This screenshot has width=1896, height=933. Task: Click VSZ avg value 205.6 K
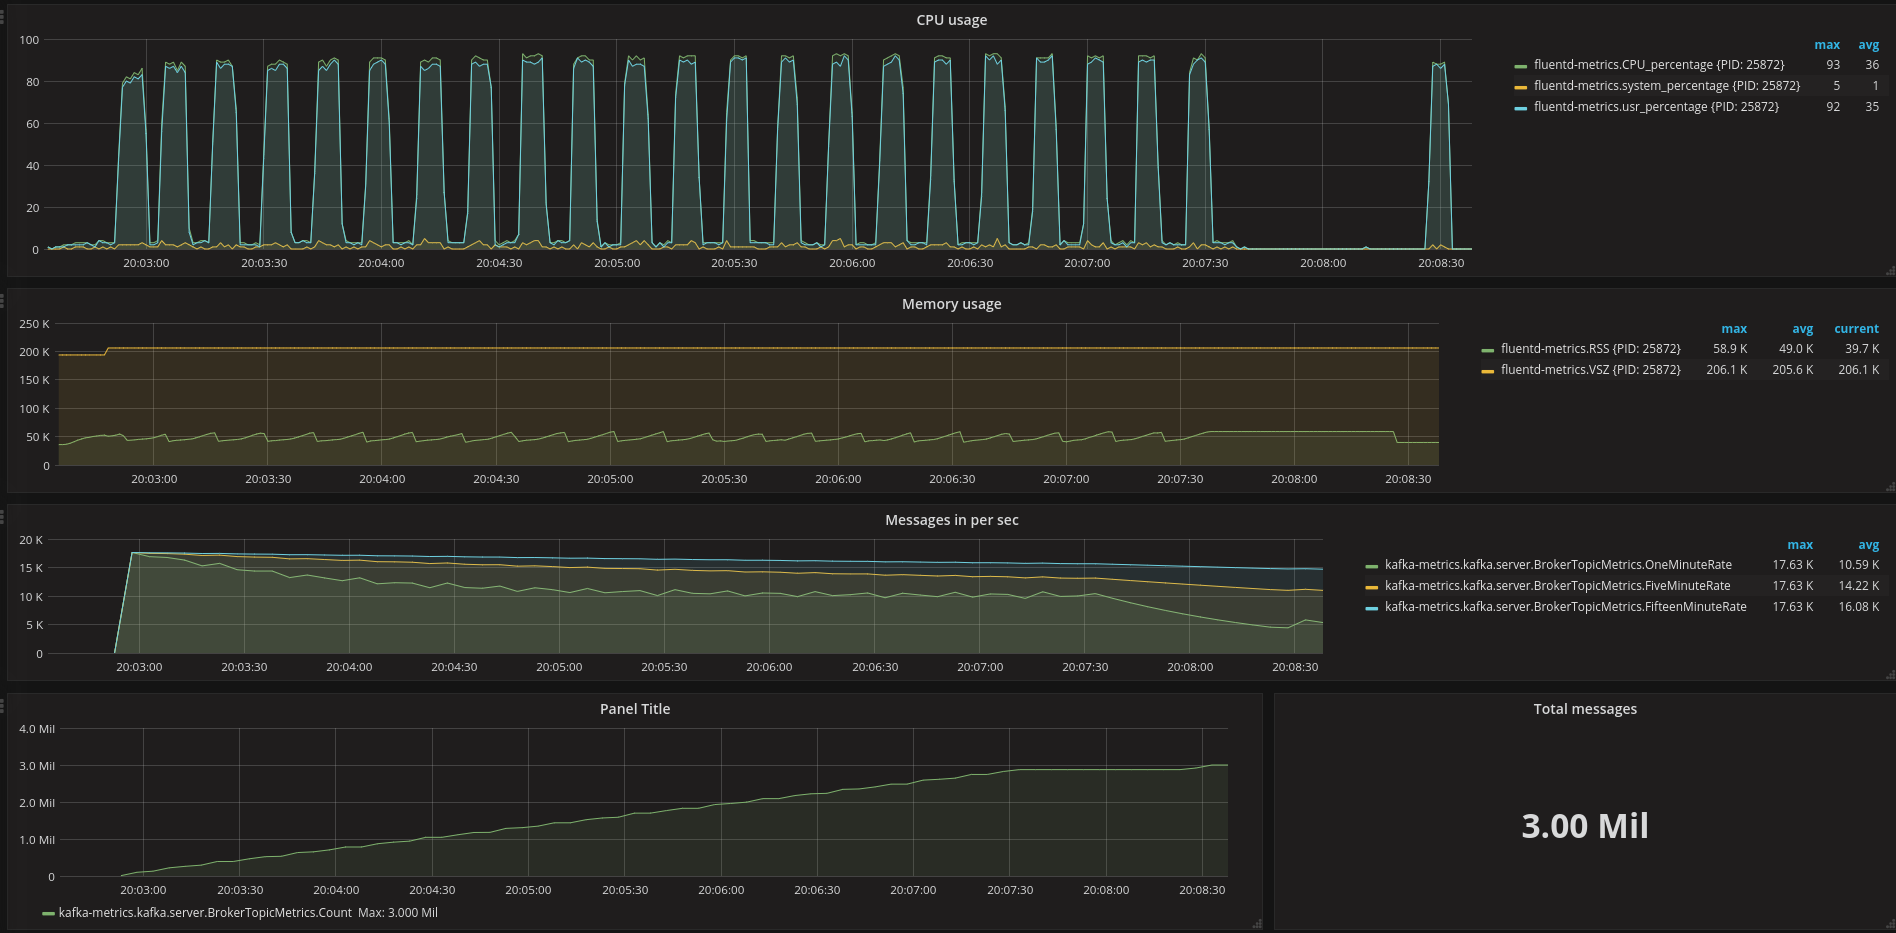pyautogui.click(x=1793, y=370)
